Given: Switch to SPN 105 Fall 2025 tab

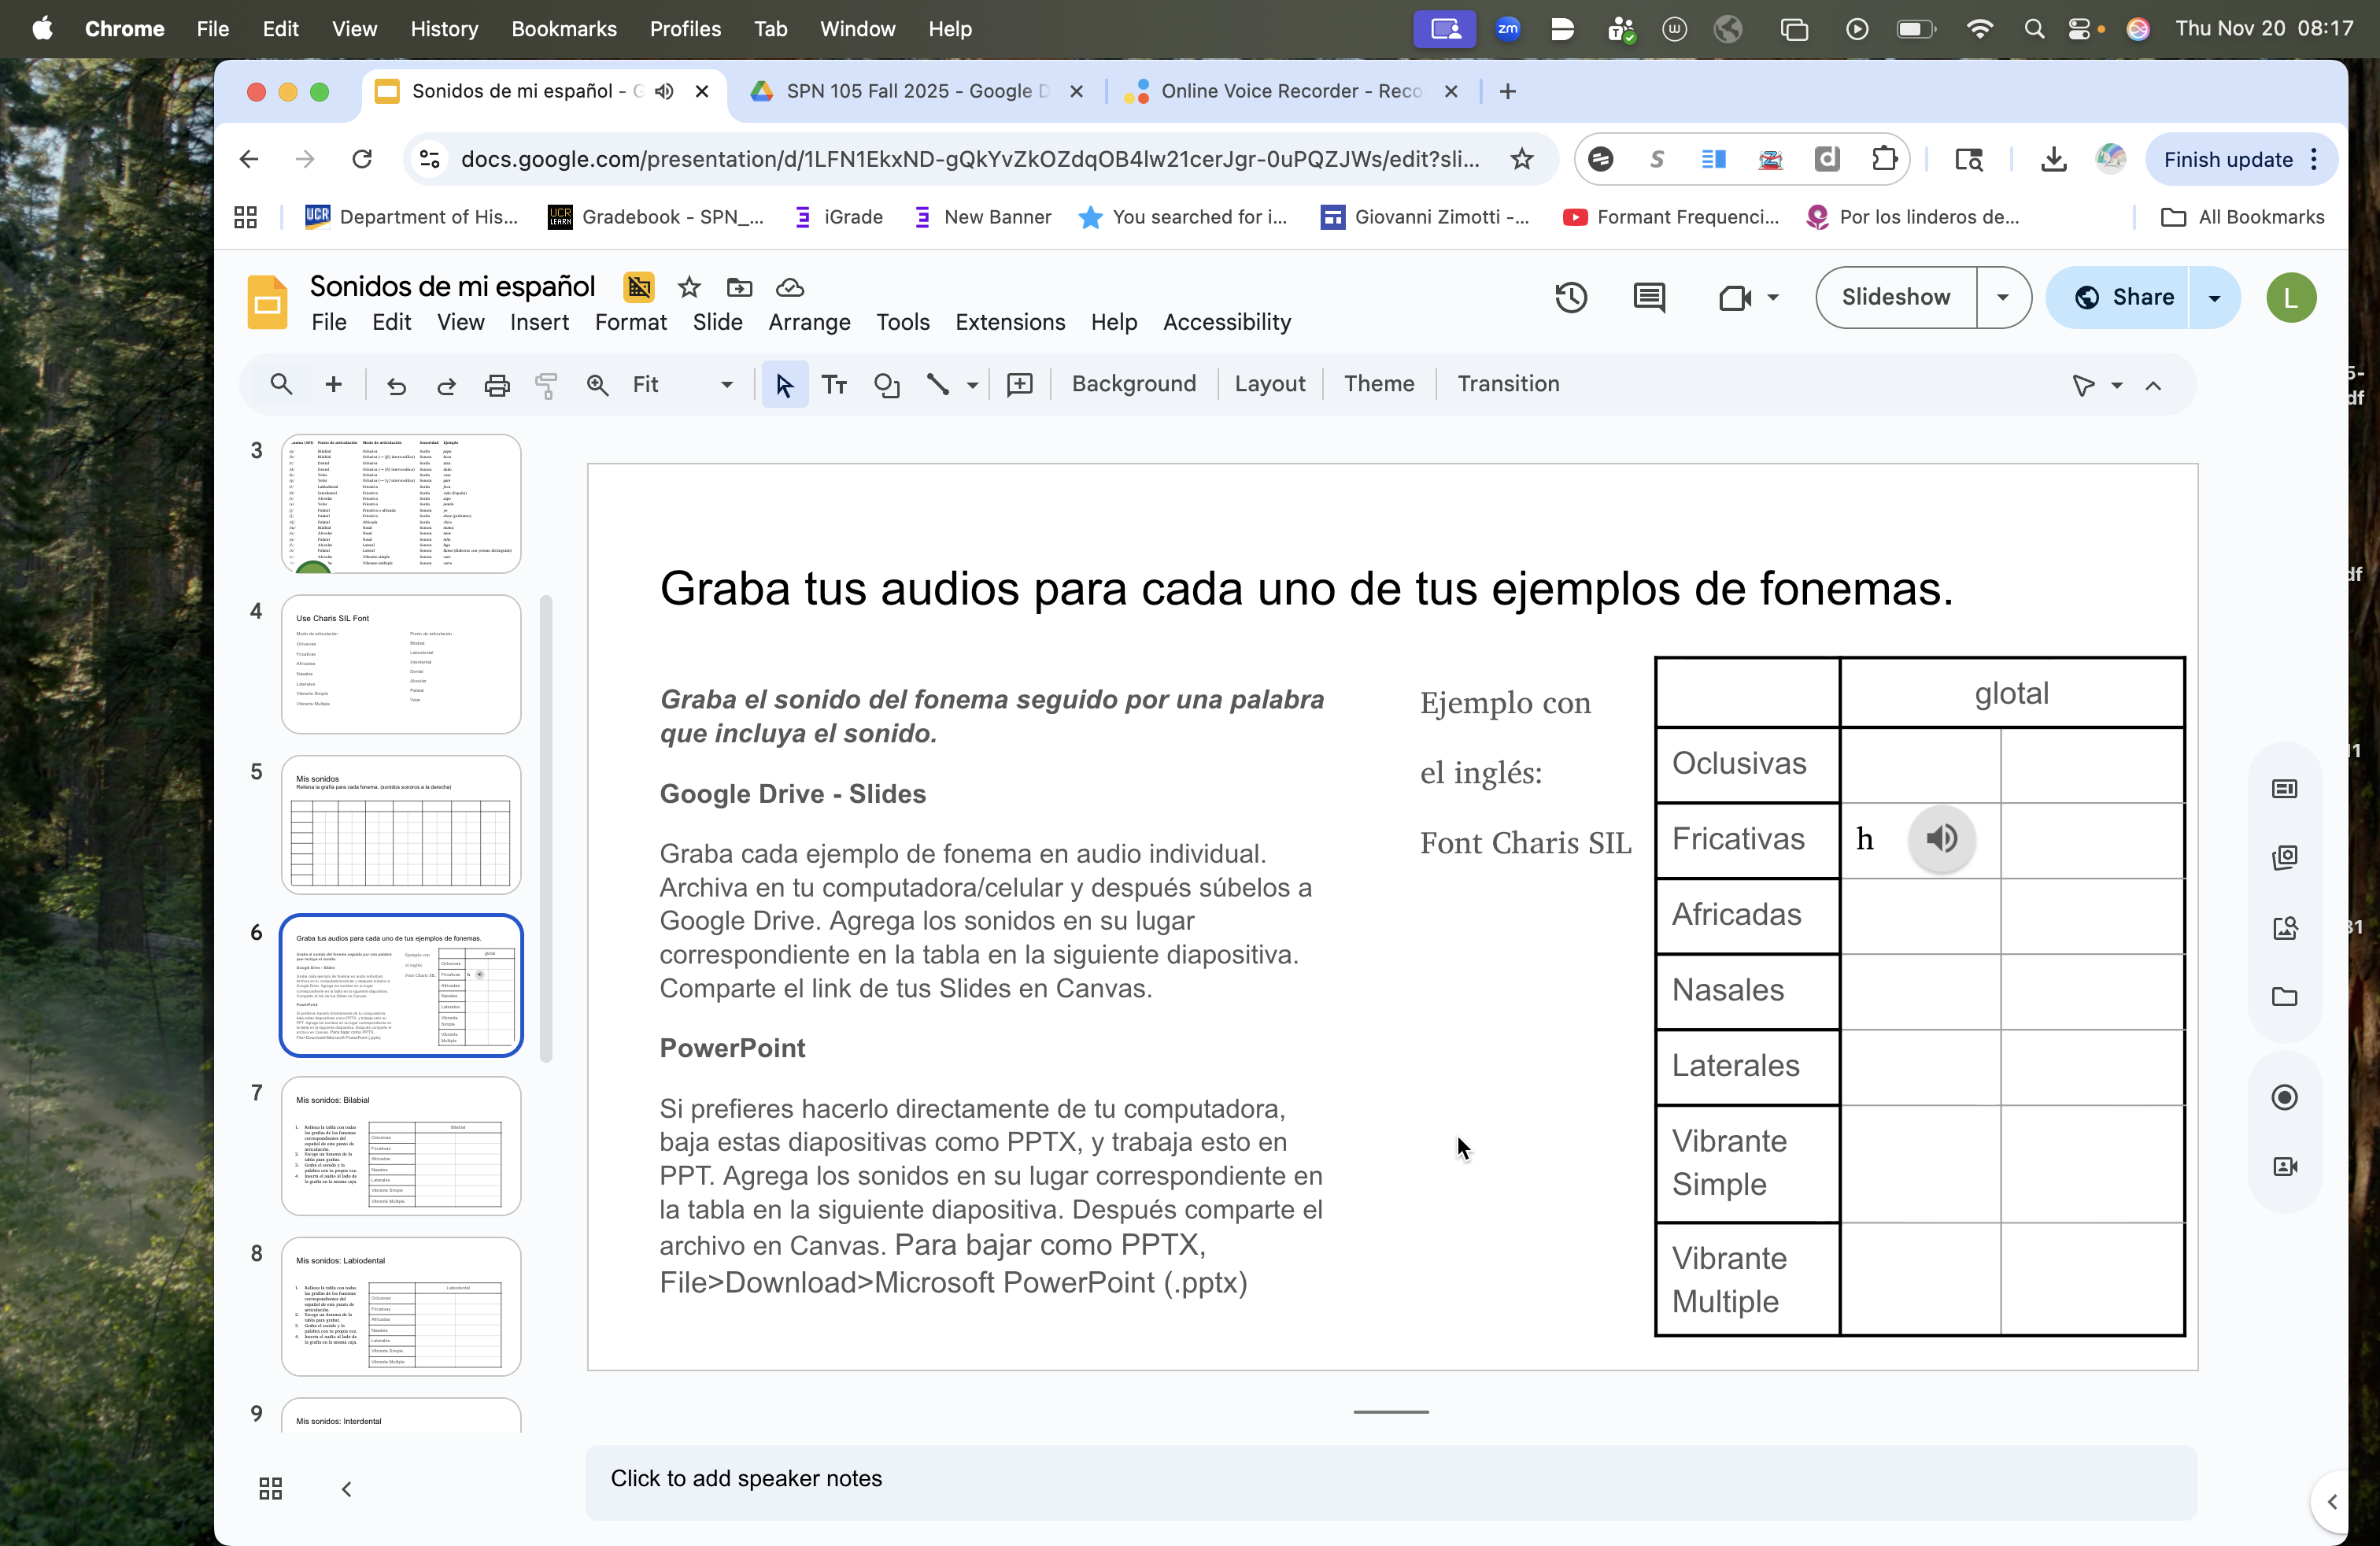Looking at the screenshot, I should pos(917,91).
